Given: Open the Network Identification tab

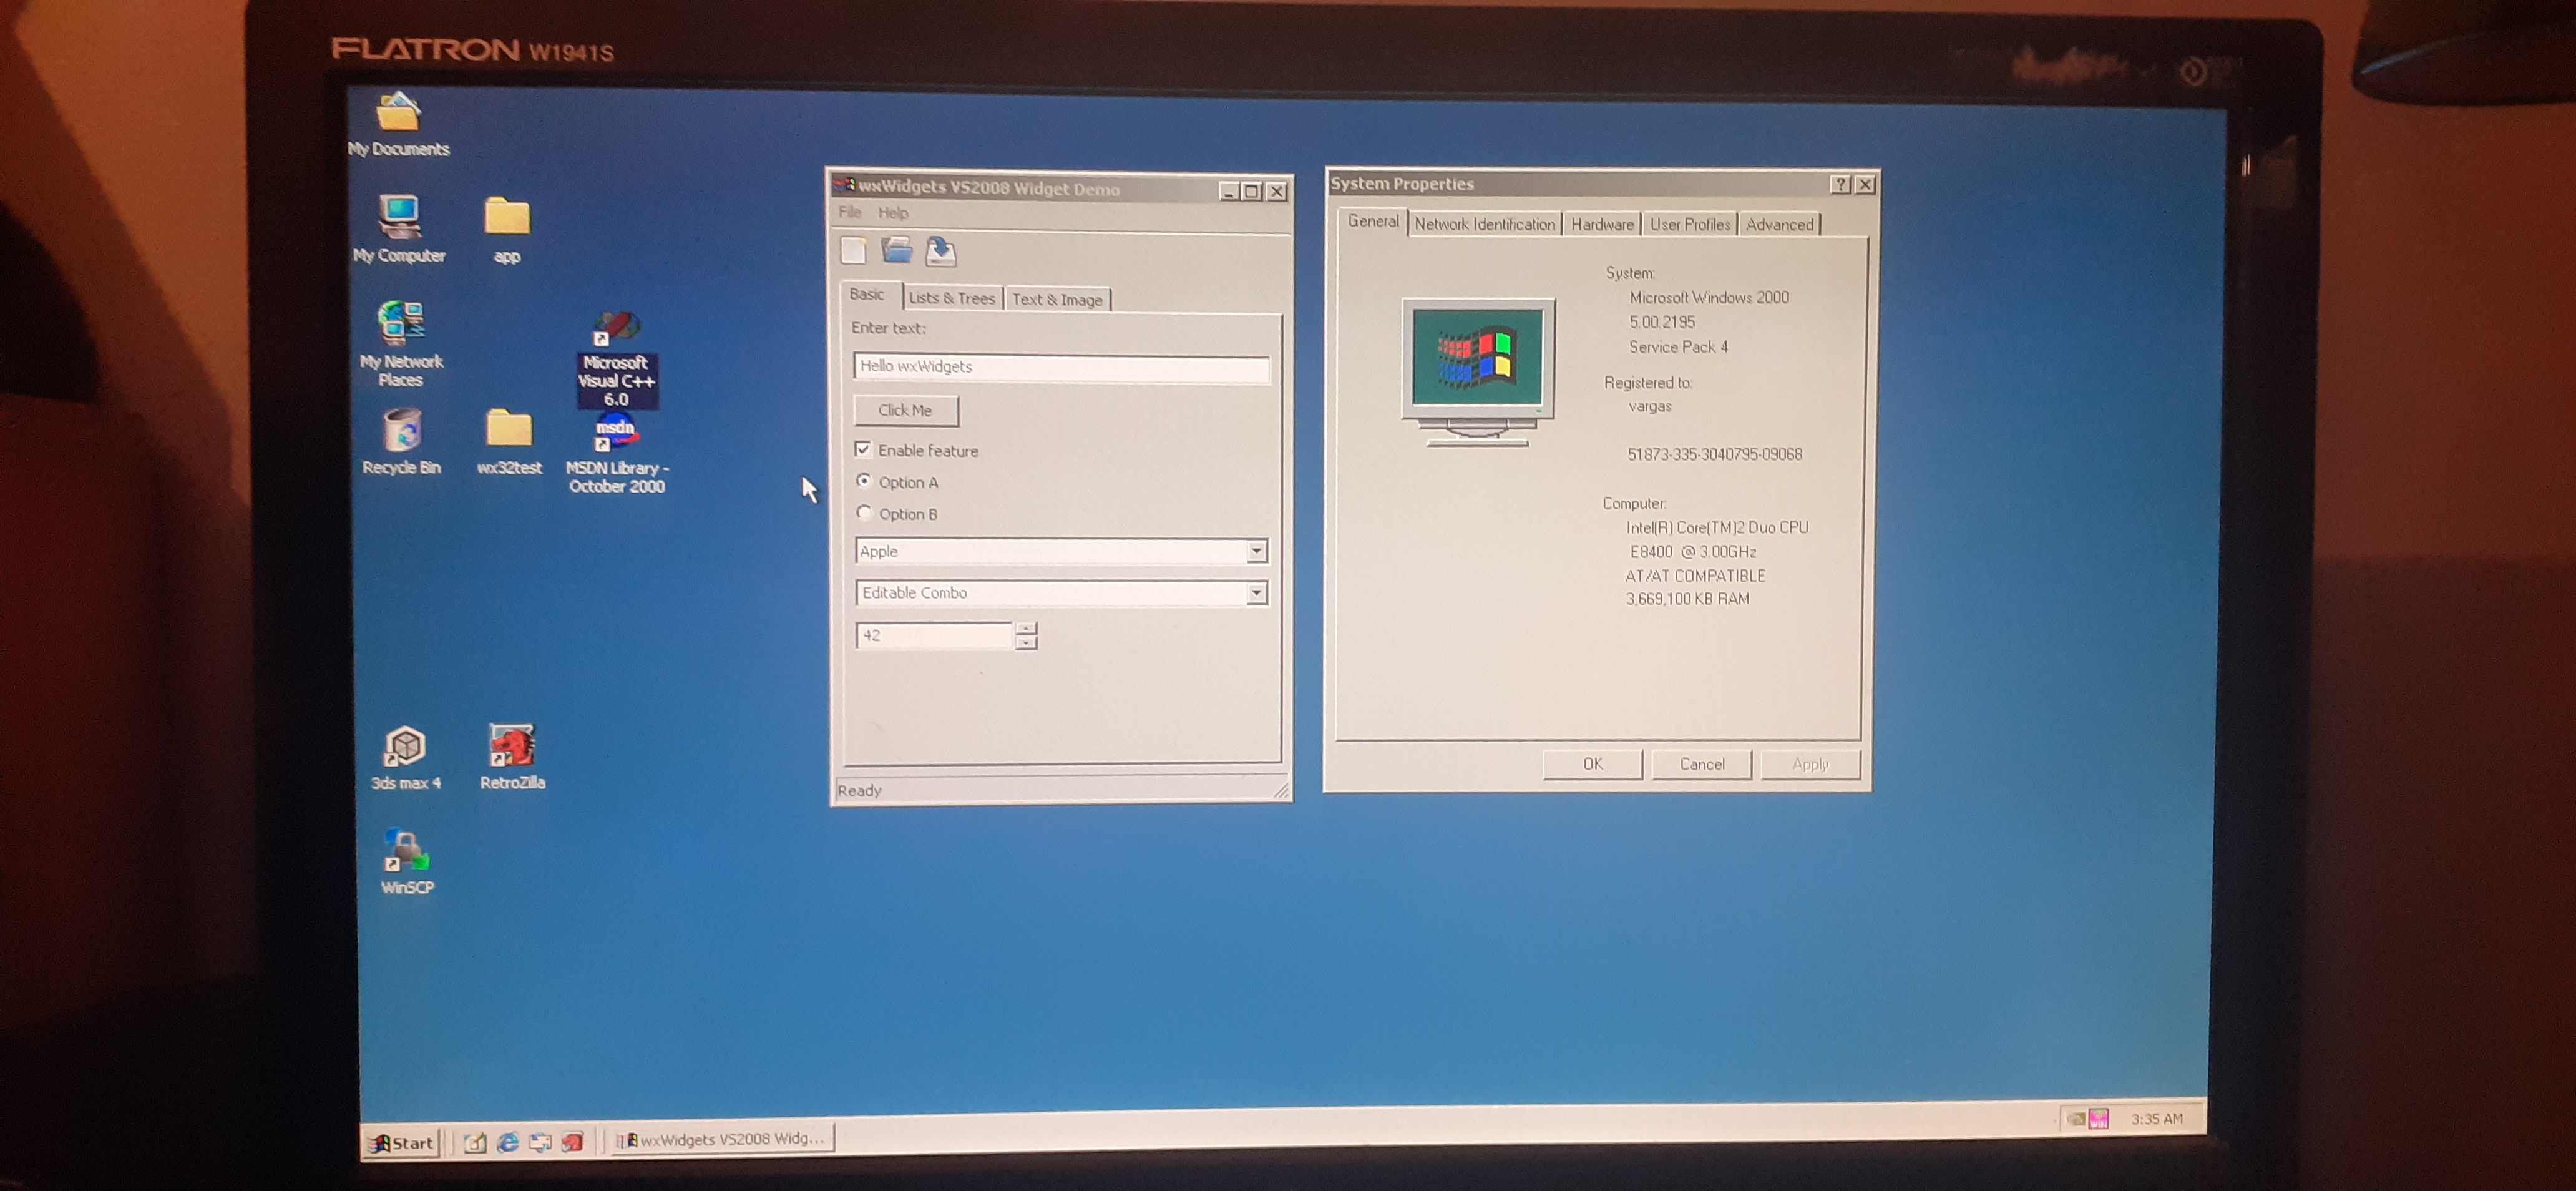Looking at the screenshot, I should pos(1485,224).
